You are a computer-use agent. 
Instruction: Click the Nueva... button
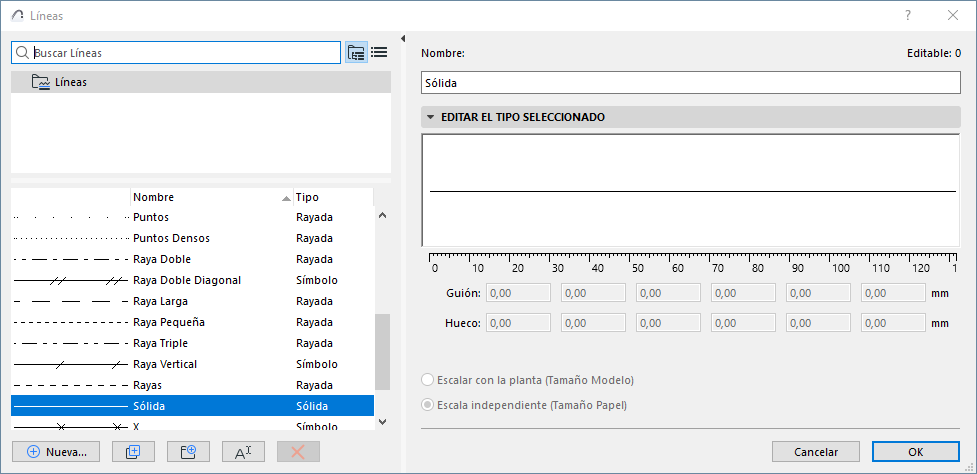click(x=56, y=452)
